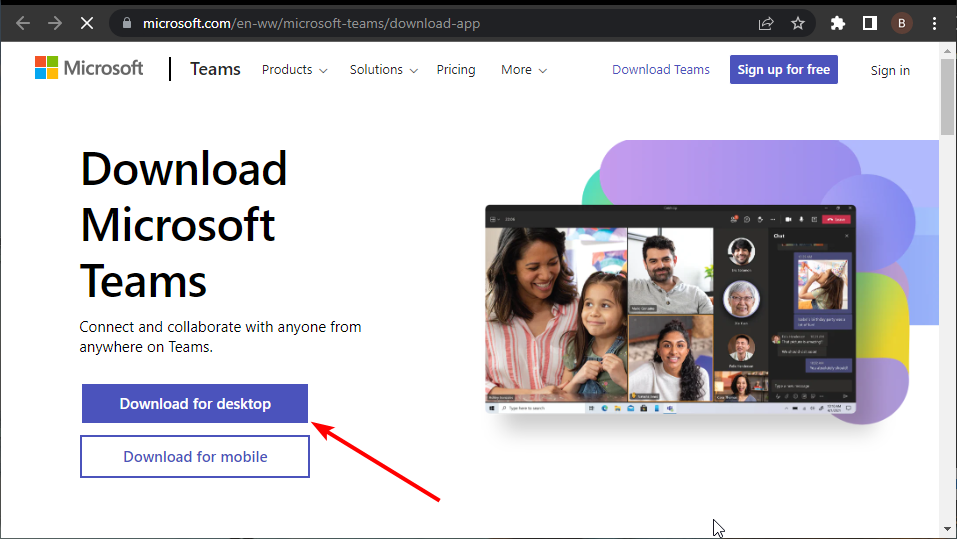Image resolution: width=957 pixels, height=539 pixels.
Task: Click the share page icon in address bar
Action: point(766,23)
